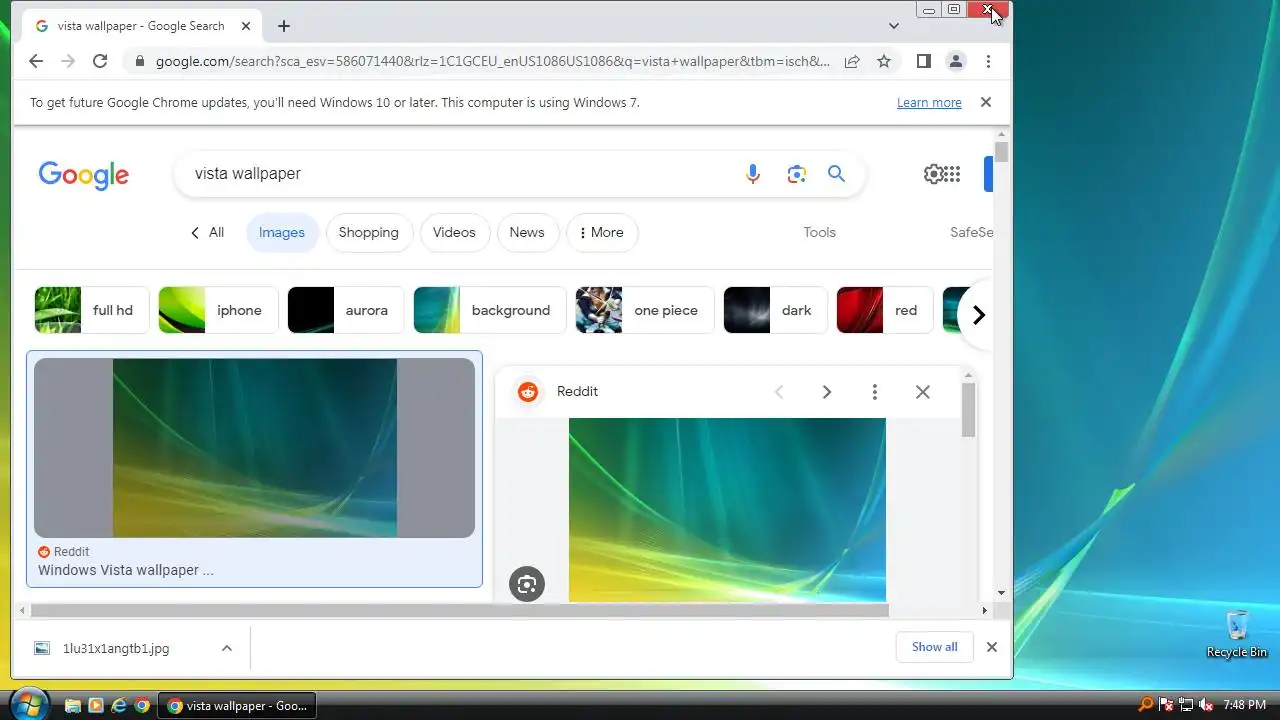
Task: Follow the Learn more link
Action: [929, 102]
